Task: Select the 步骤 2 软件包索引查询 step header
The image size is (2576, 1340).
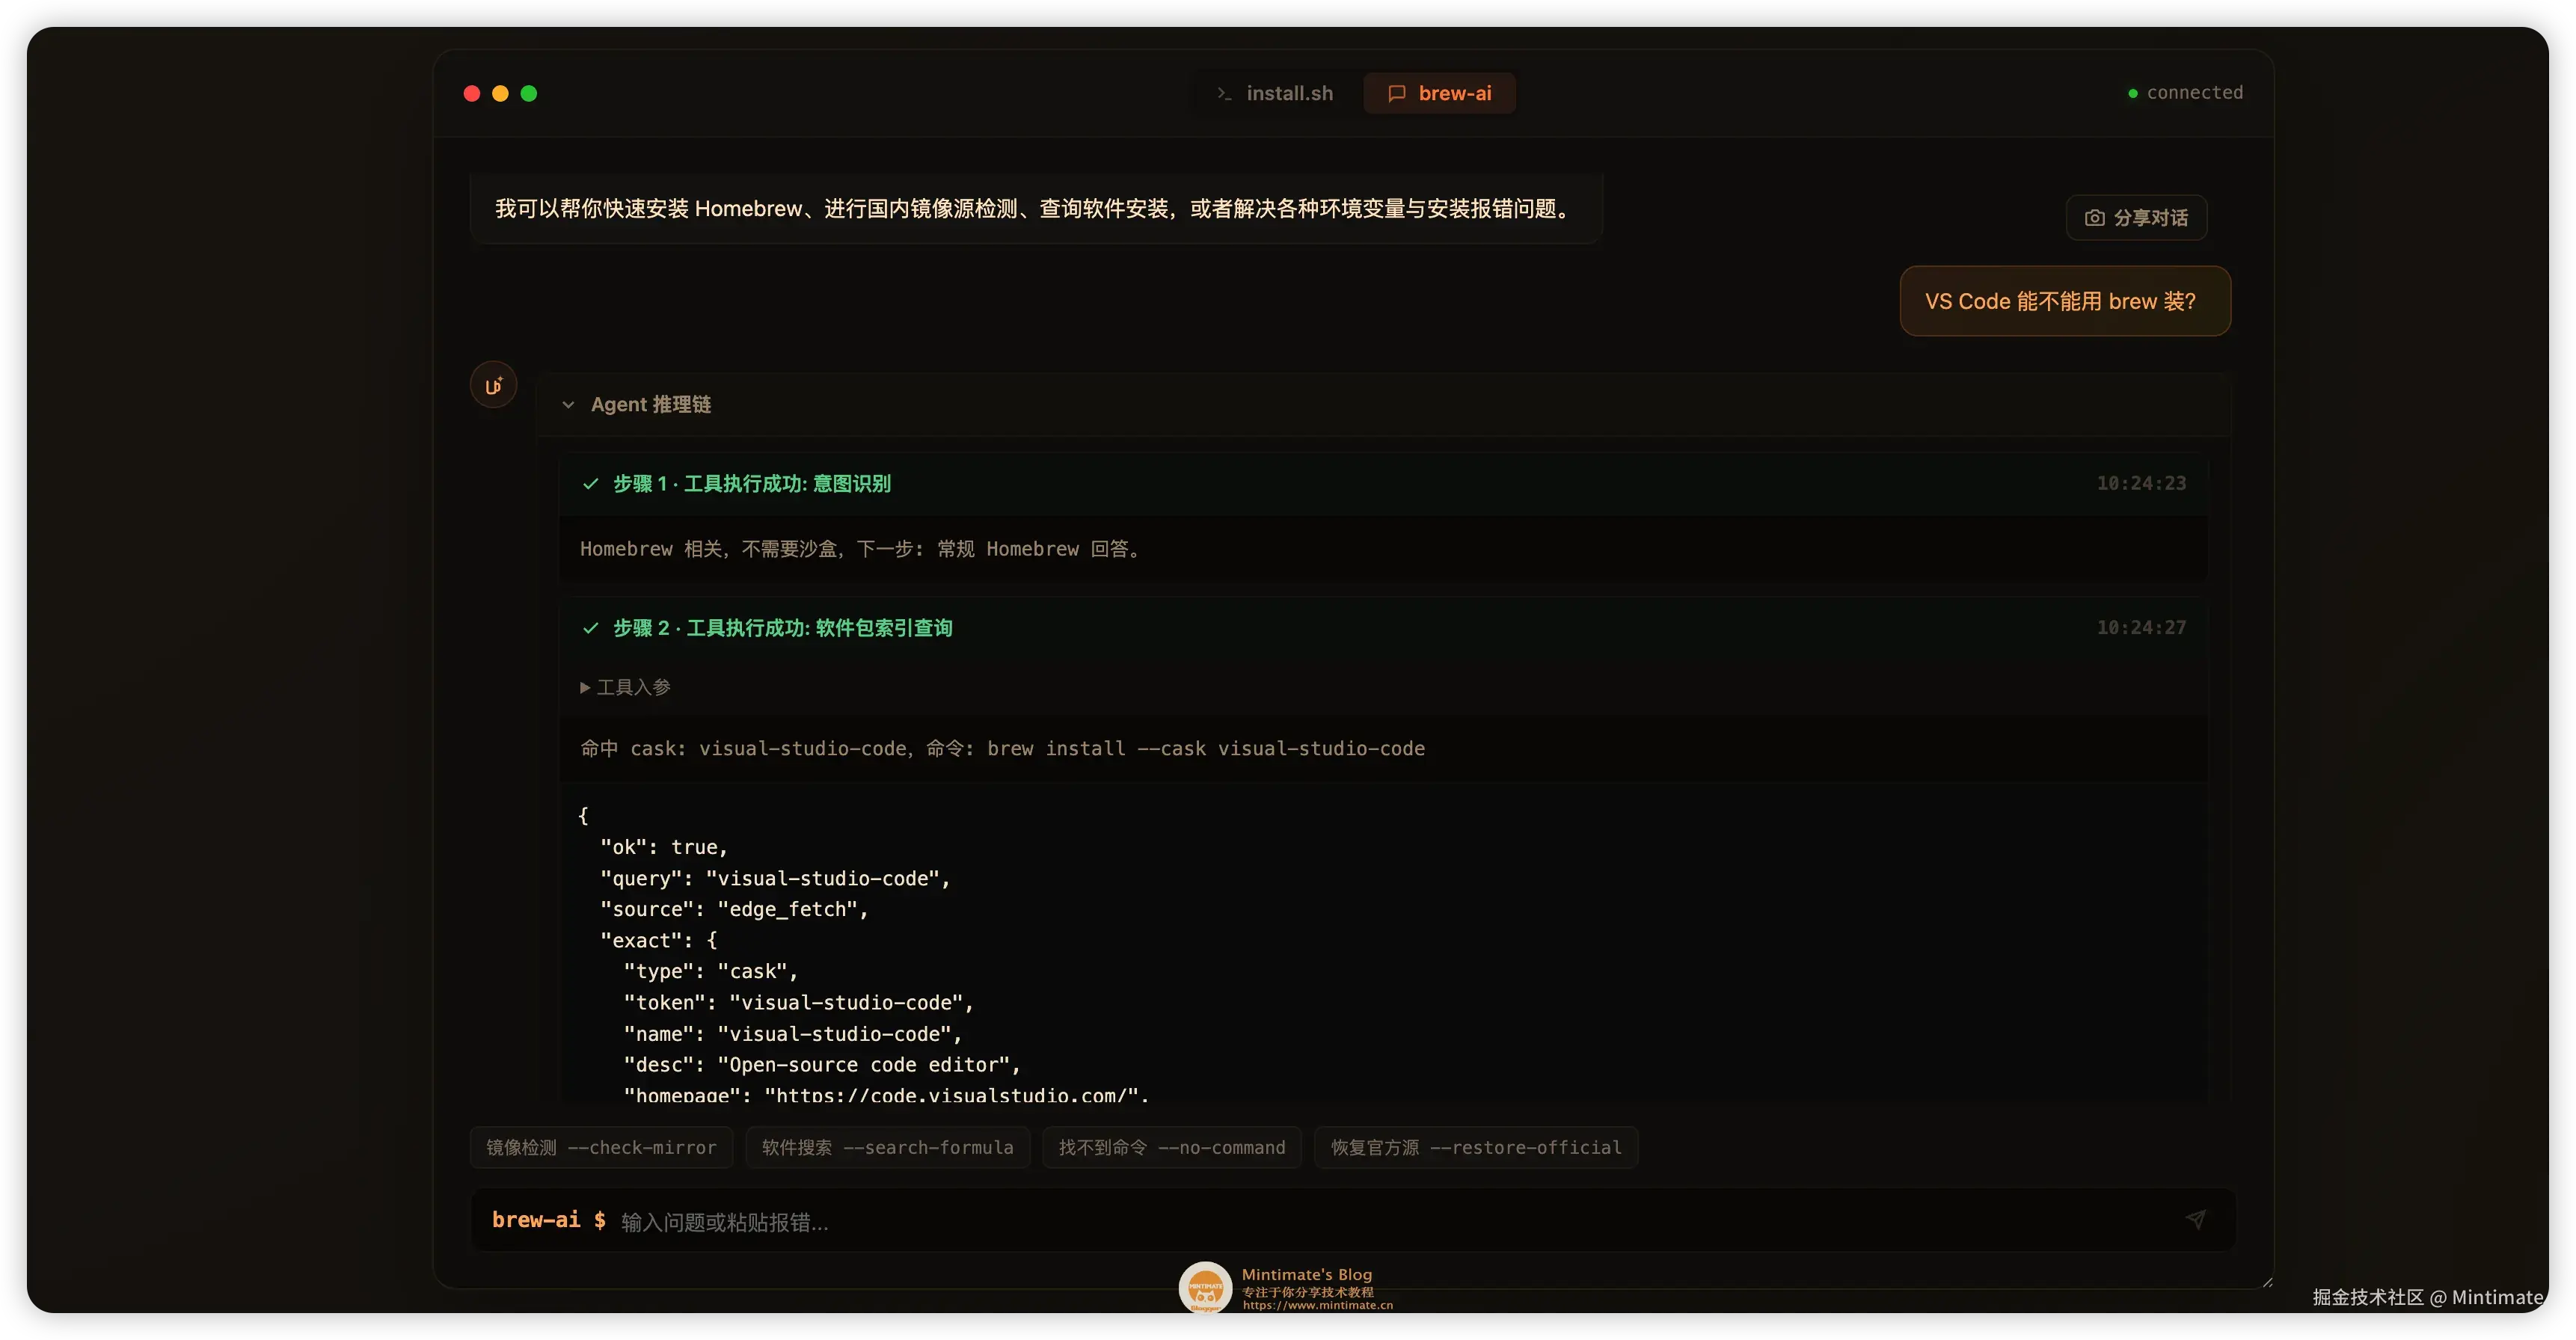Action: pyautogui.click(x=1383, y=628)
